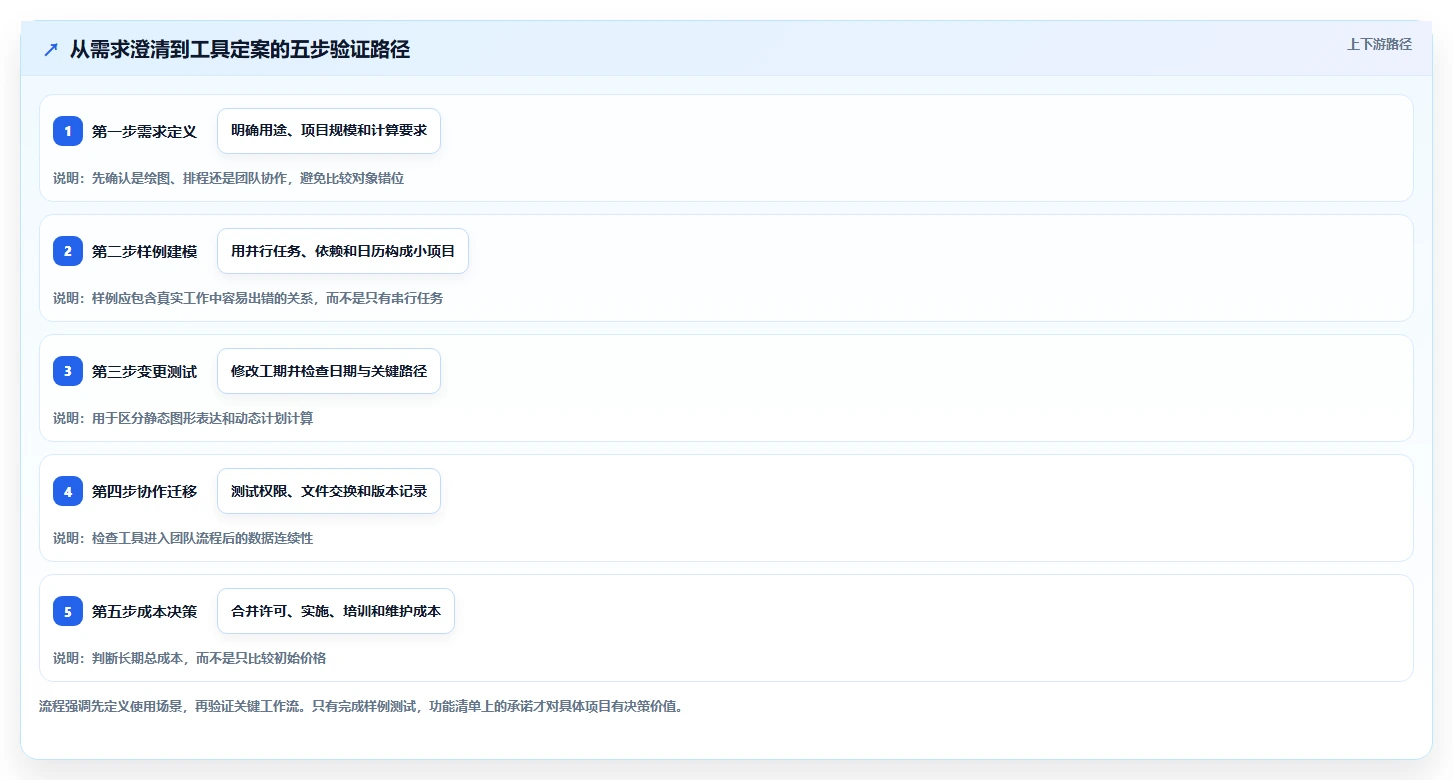Click step number badge 5
1453x780 pixels.
[x=68, y=611]
